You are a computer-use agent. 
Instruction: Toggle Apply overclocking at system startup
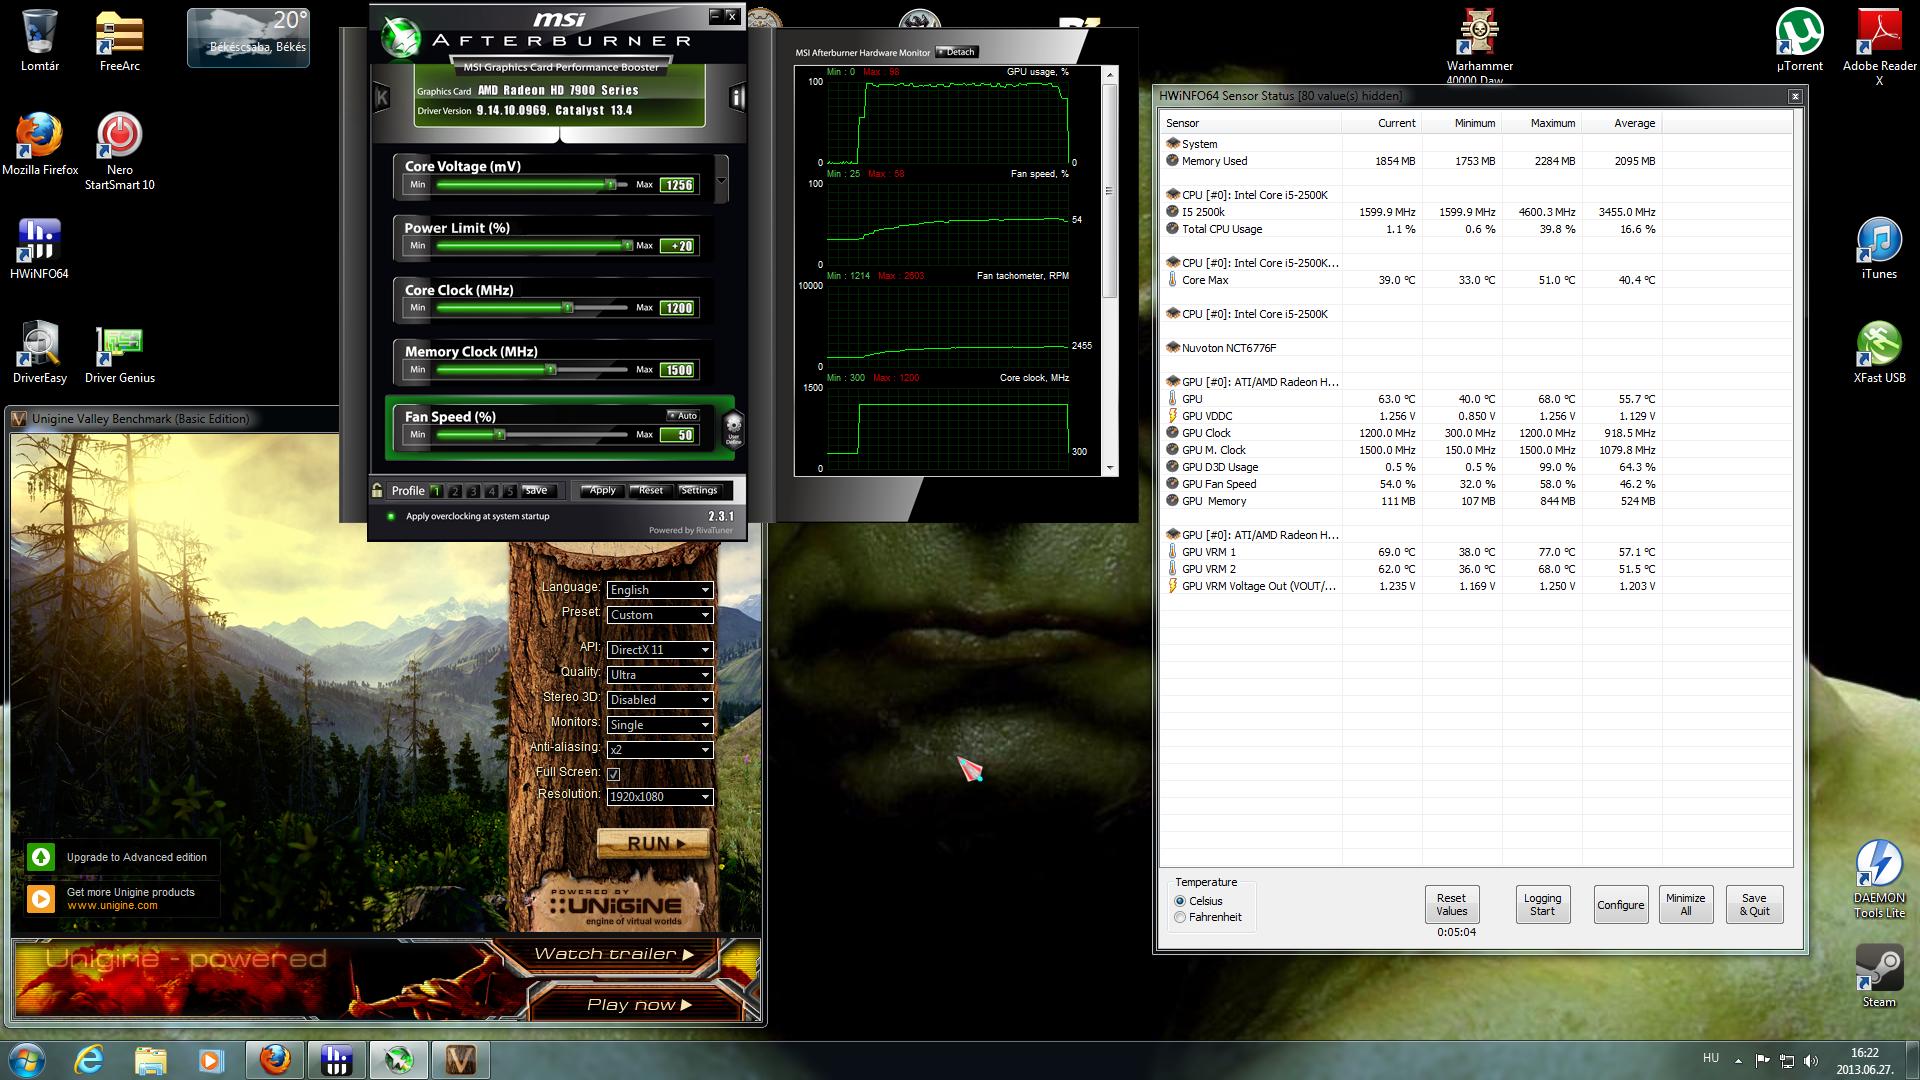click(391, 516)
